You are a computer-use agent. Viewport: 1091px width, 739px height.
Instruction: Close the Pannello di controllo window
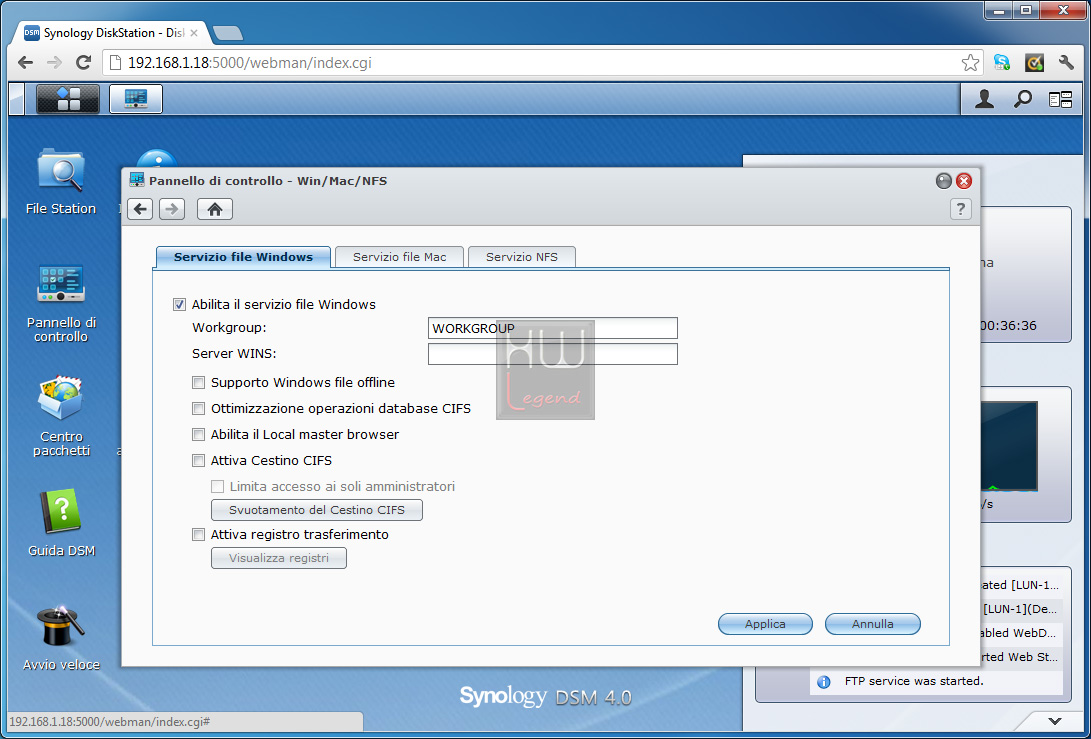(964, 181)
